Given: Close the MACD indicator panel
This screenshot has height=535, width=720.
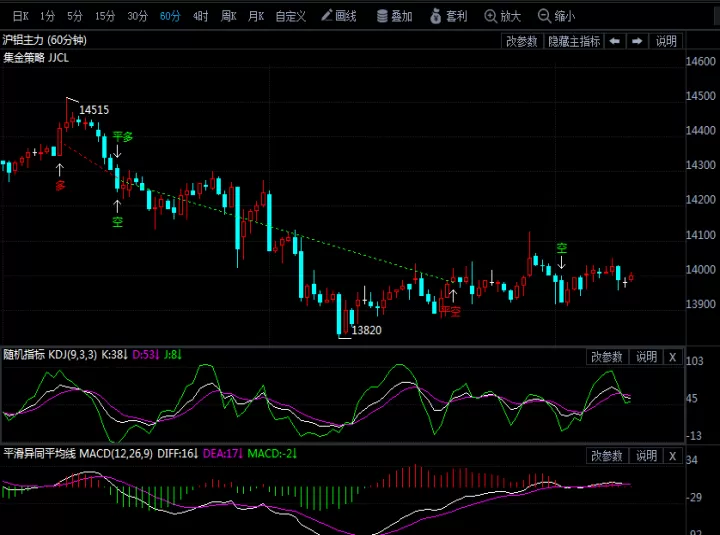Looking at the screenshot, I should [x=672, y=456].
